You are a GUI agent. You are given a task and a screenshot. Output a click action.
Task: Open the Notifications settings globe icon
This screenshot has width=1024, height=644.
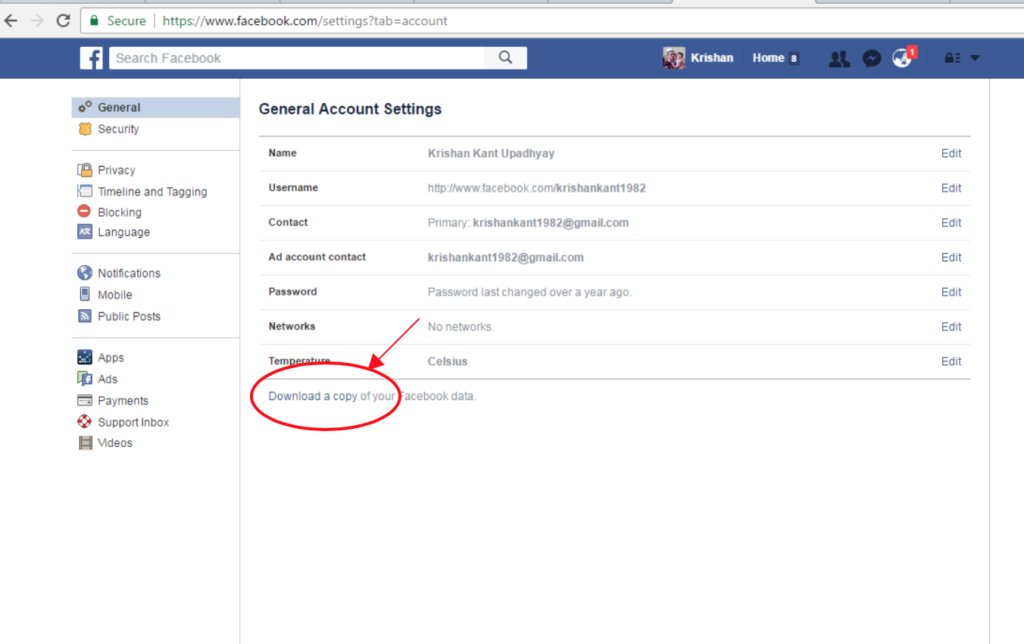85,273
